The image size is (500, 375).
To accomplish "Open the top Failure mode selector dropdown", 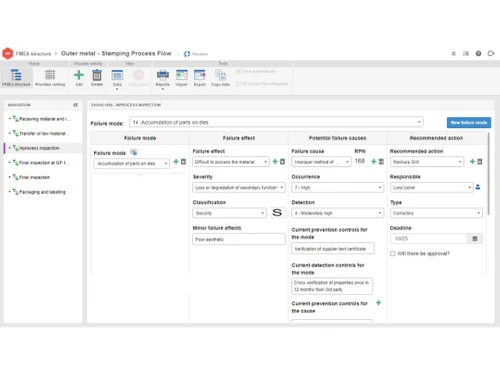I will [276, 122].
